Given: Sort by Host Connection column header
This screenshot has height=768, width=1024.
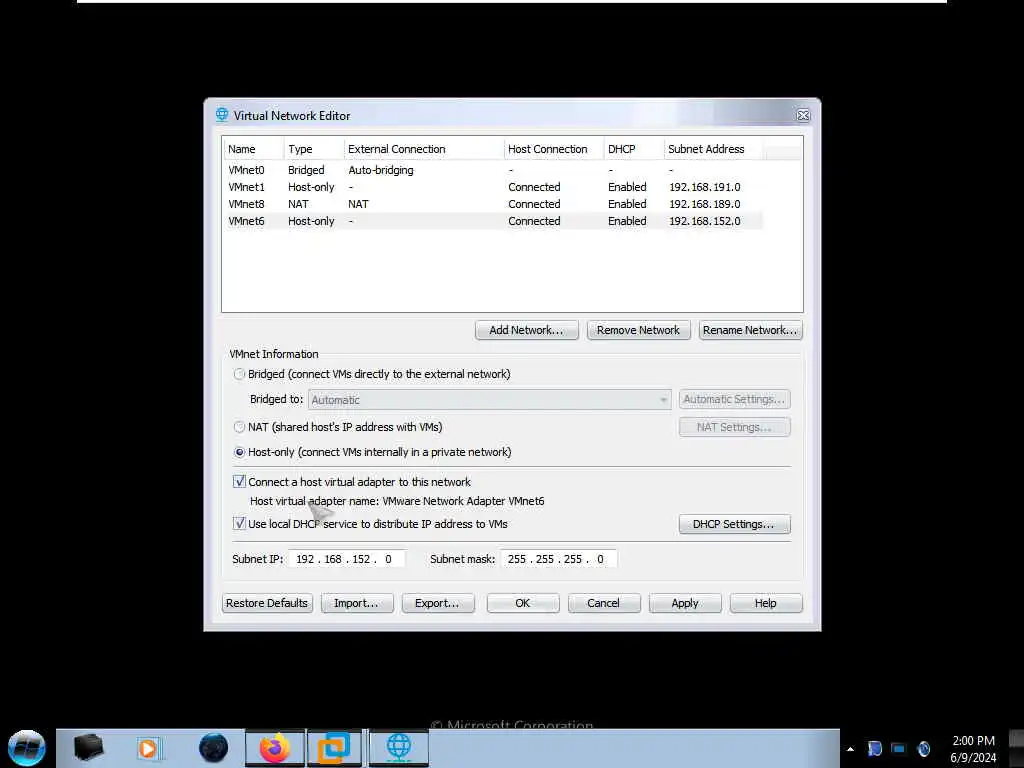Looking at the screenshot, I should (554, 149).
